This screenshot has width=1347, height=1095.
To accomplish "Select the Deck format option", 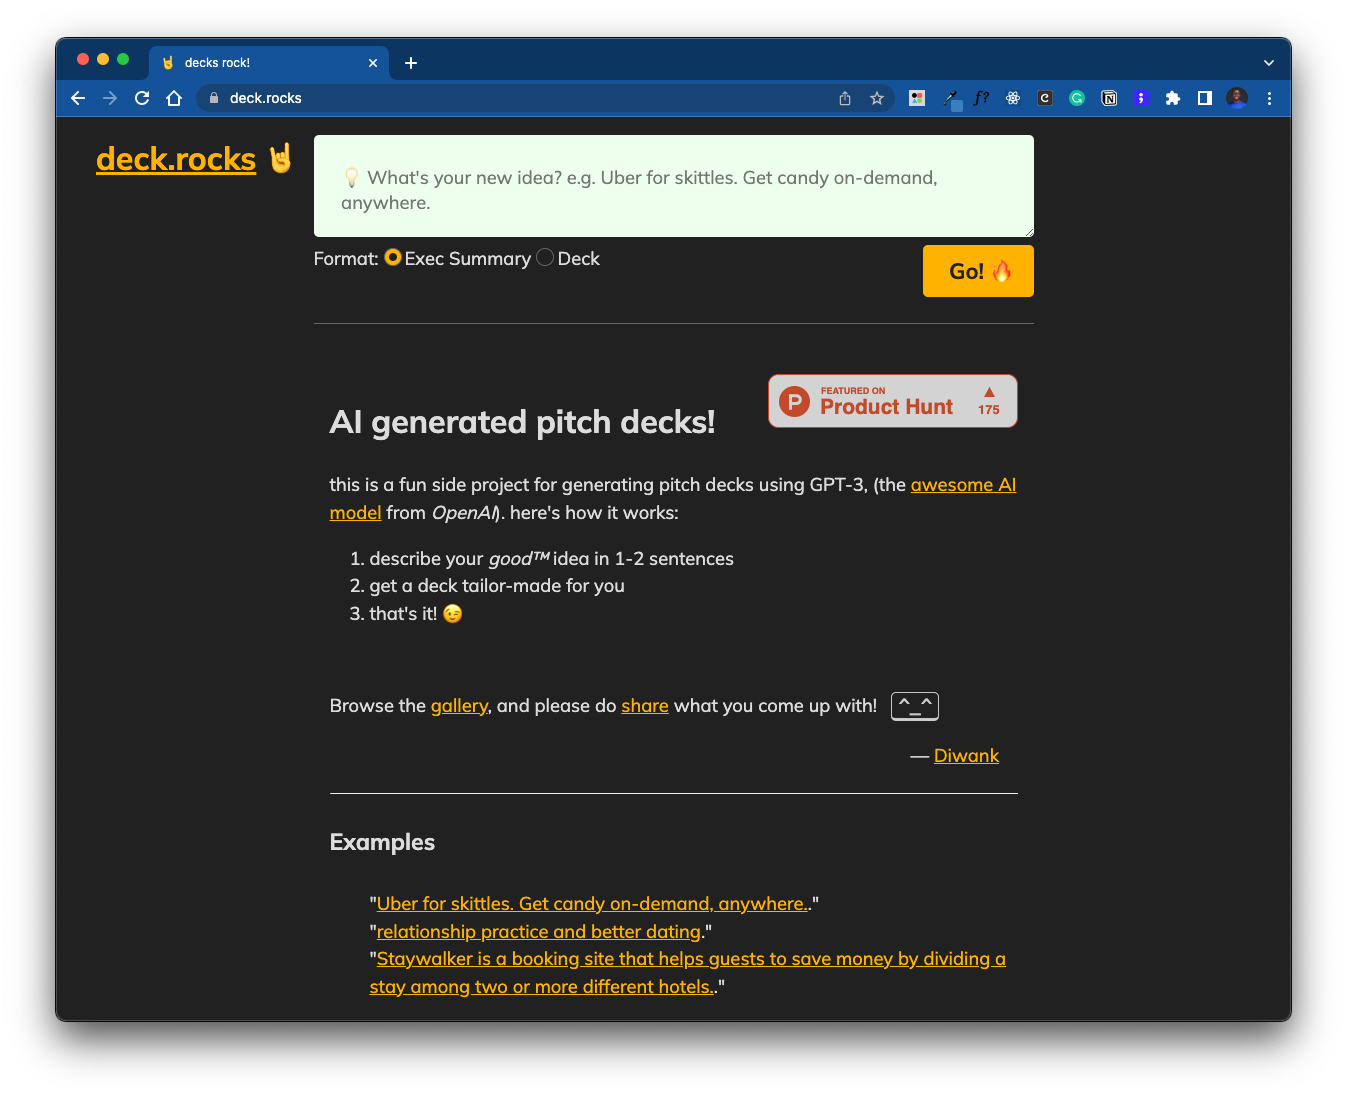I will coord(545,258).
